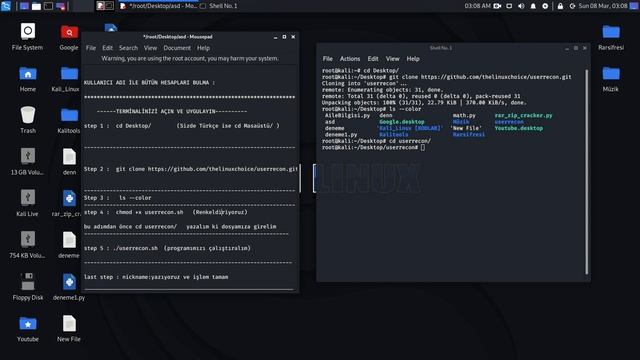
Task: Click the root account warning in Mousepad
Action: (190, 58)
